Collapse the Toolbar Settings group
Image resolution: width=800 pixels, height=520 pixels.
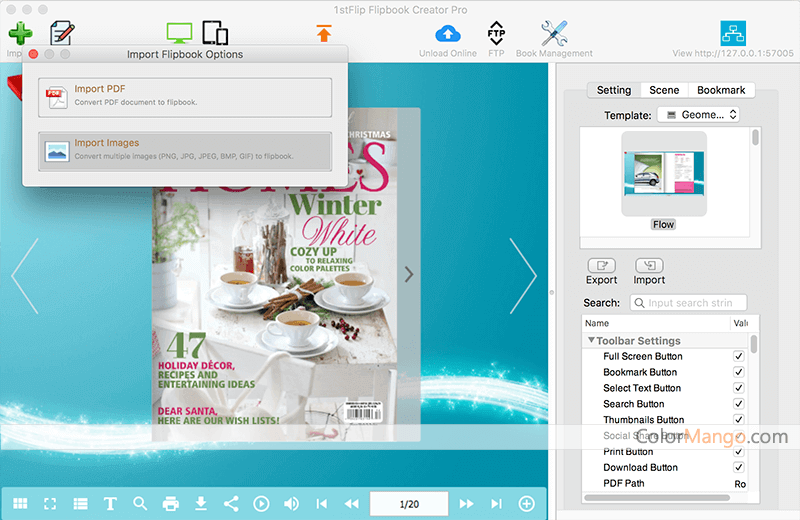pos(591,340)
